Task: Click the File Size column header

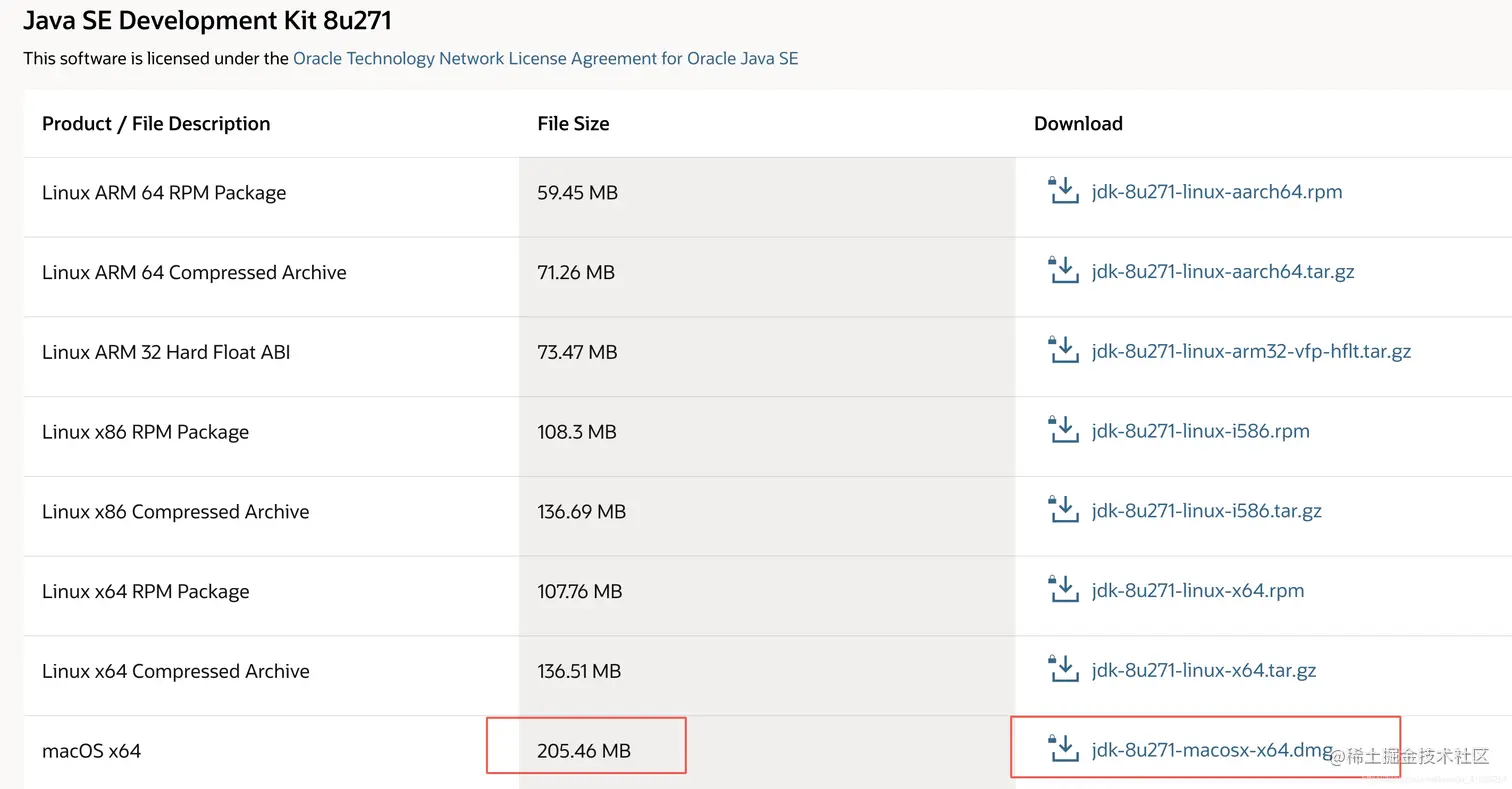Action: tap(573, 124)
